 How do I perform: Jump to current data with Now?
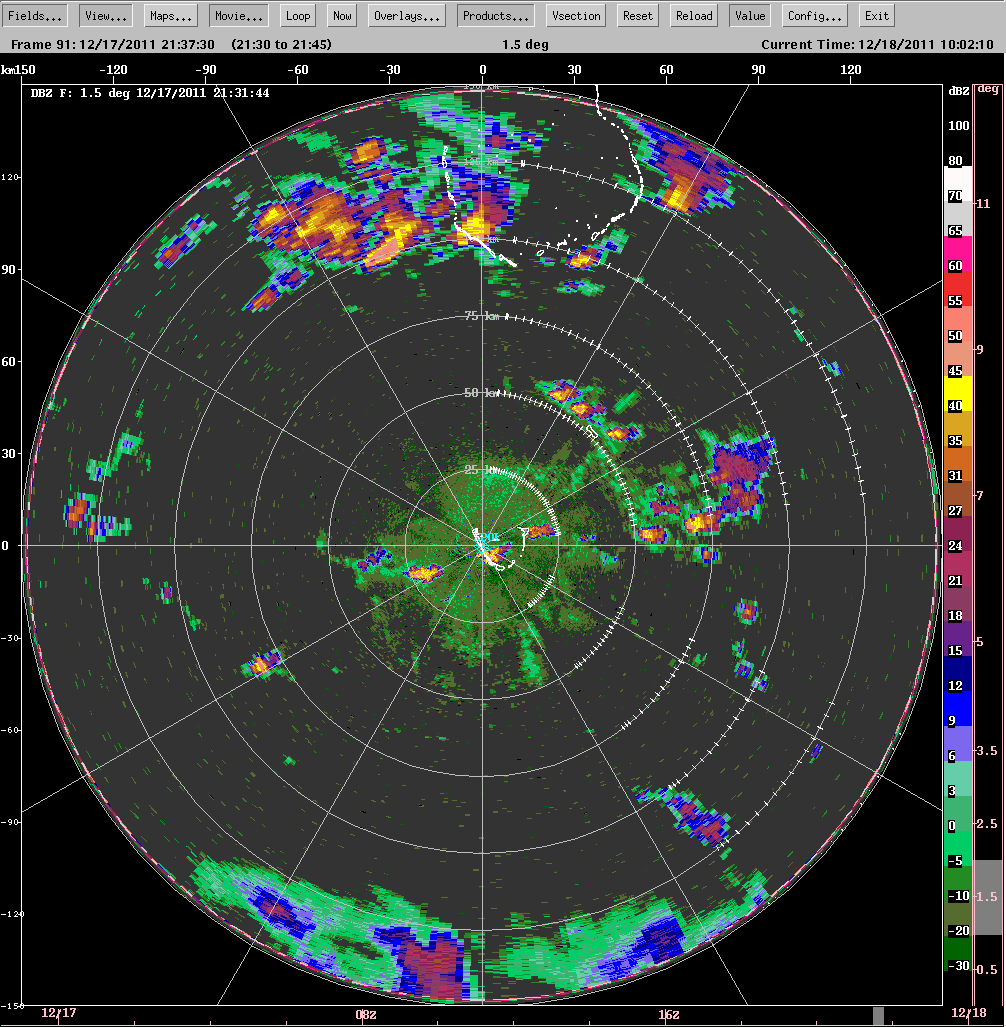(341, 15)
